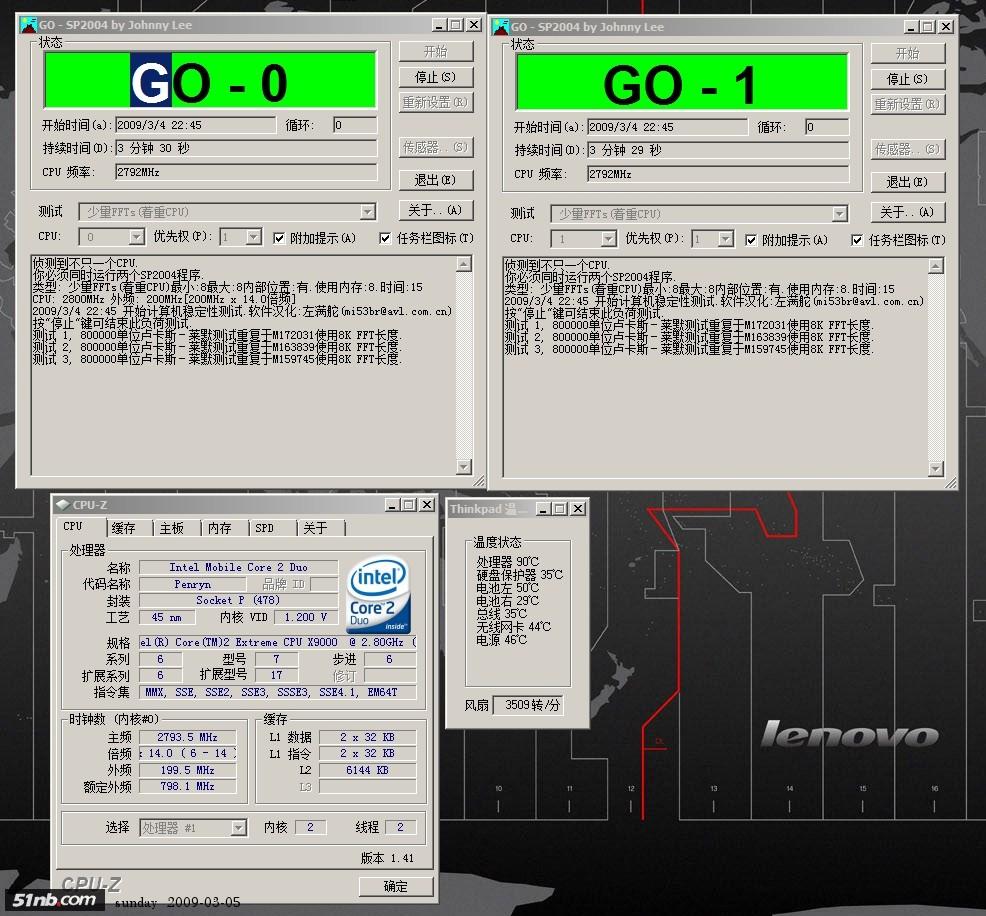Click title bar icon of GO-1 SP2004 window
Screen dimensions: 986x916
(499, 26)
